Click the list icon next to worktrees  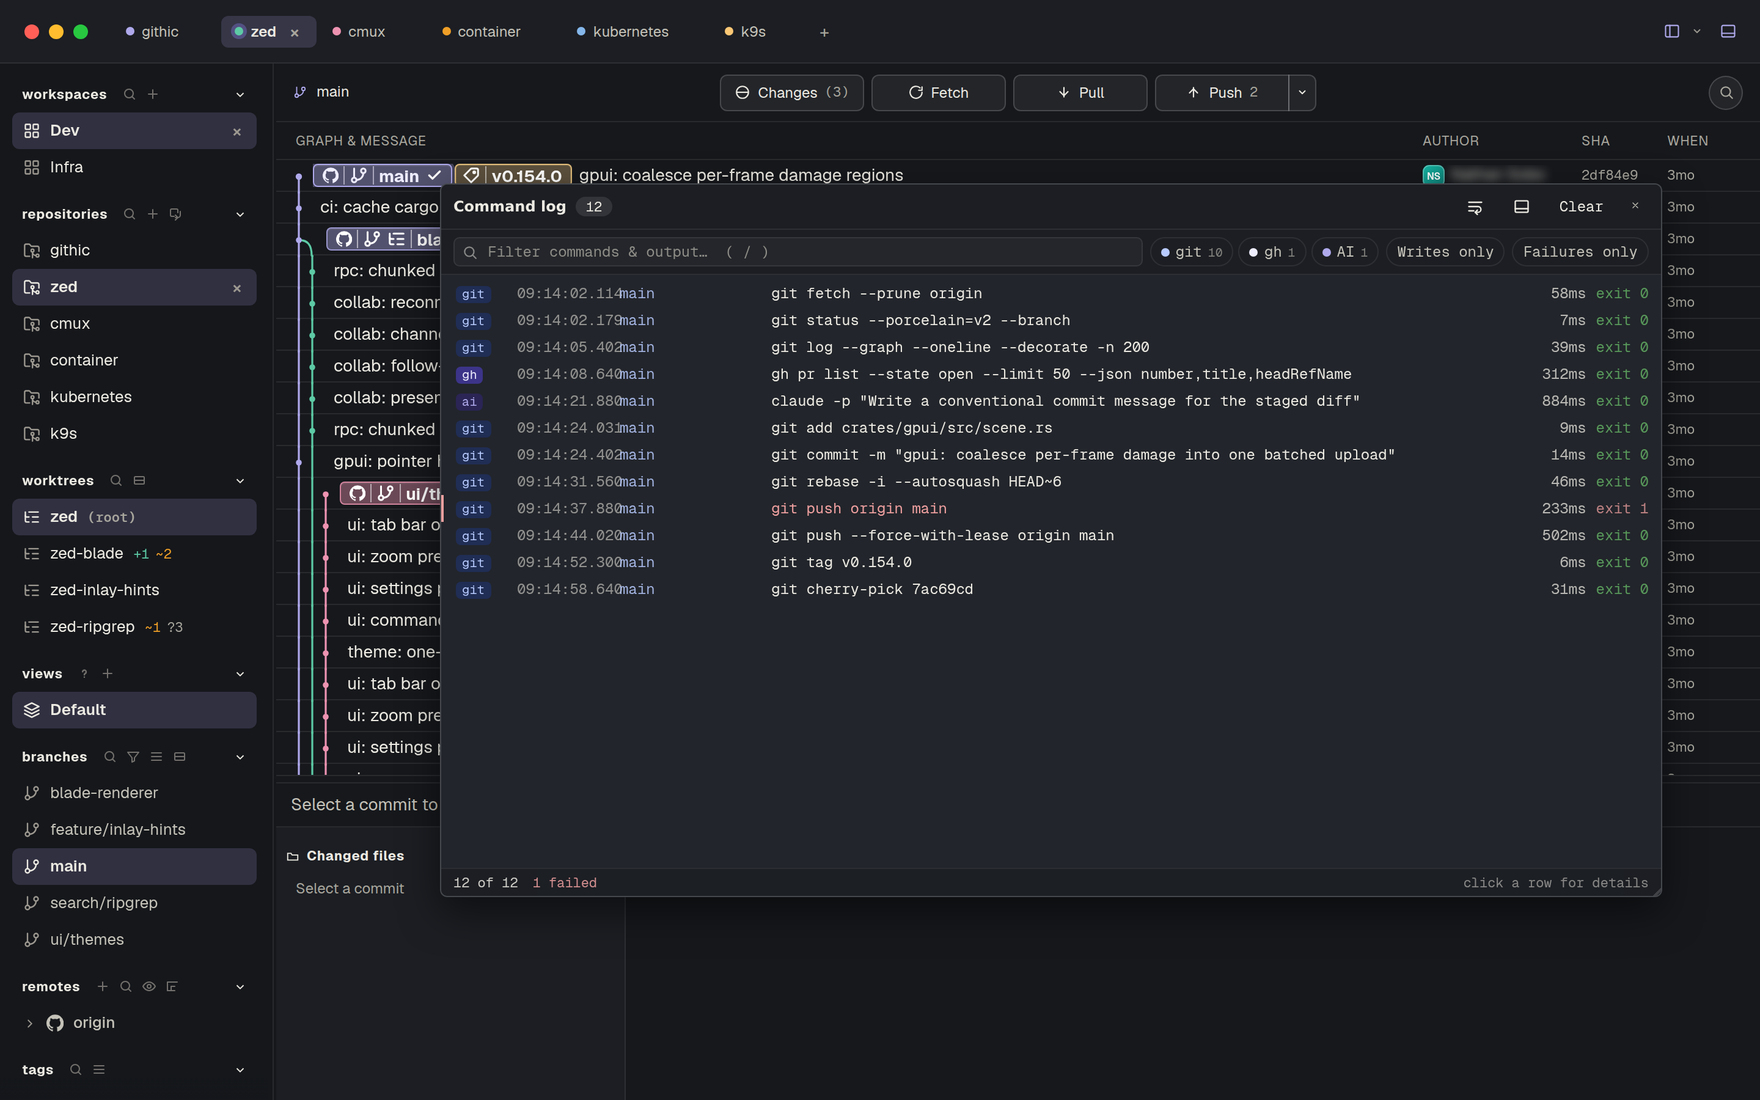[x=139, y=481]
